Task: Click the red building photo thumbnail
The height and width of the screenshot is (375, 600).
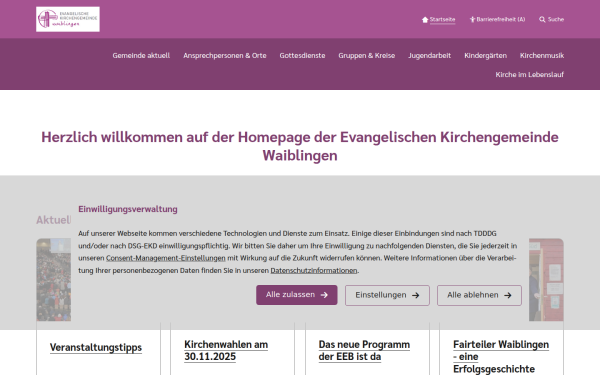Action: (546, 280)
